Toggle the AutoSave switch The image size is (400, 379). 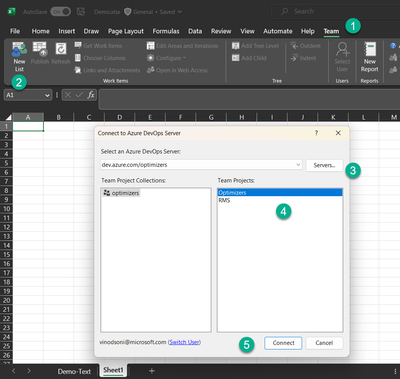pos(61,12)
